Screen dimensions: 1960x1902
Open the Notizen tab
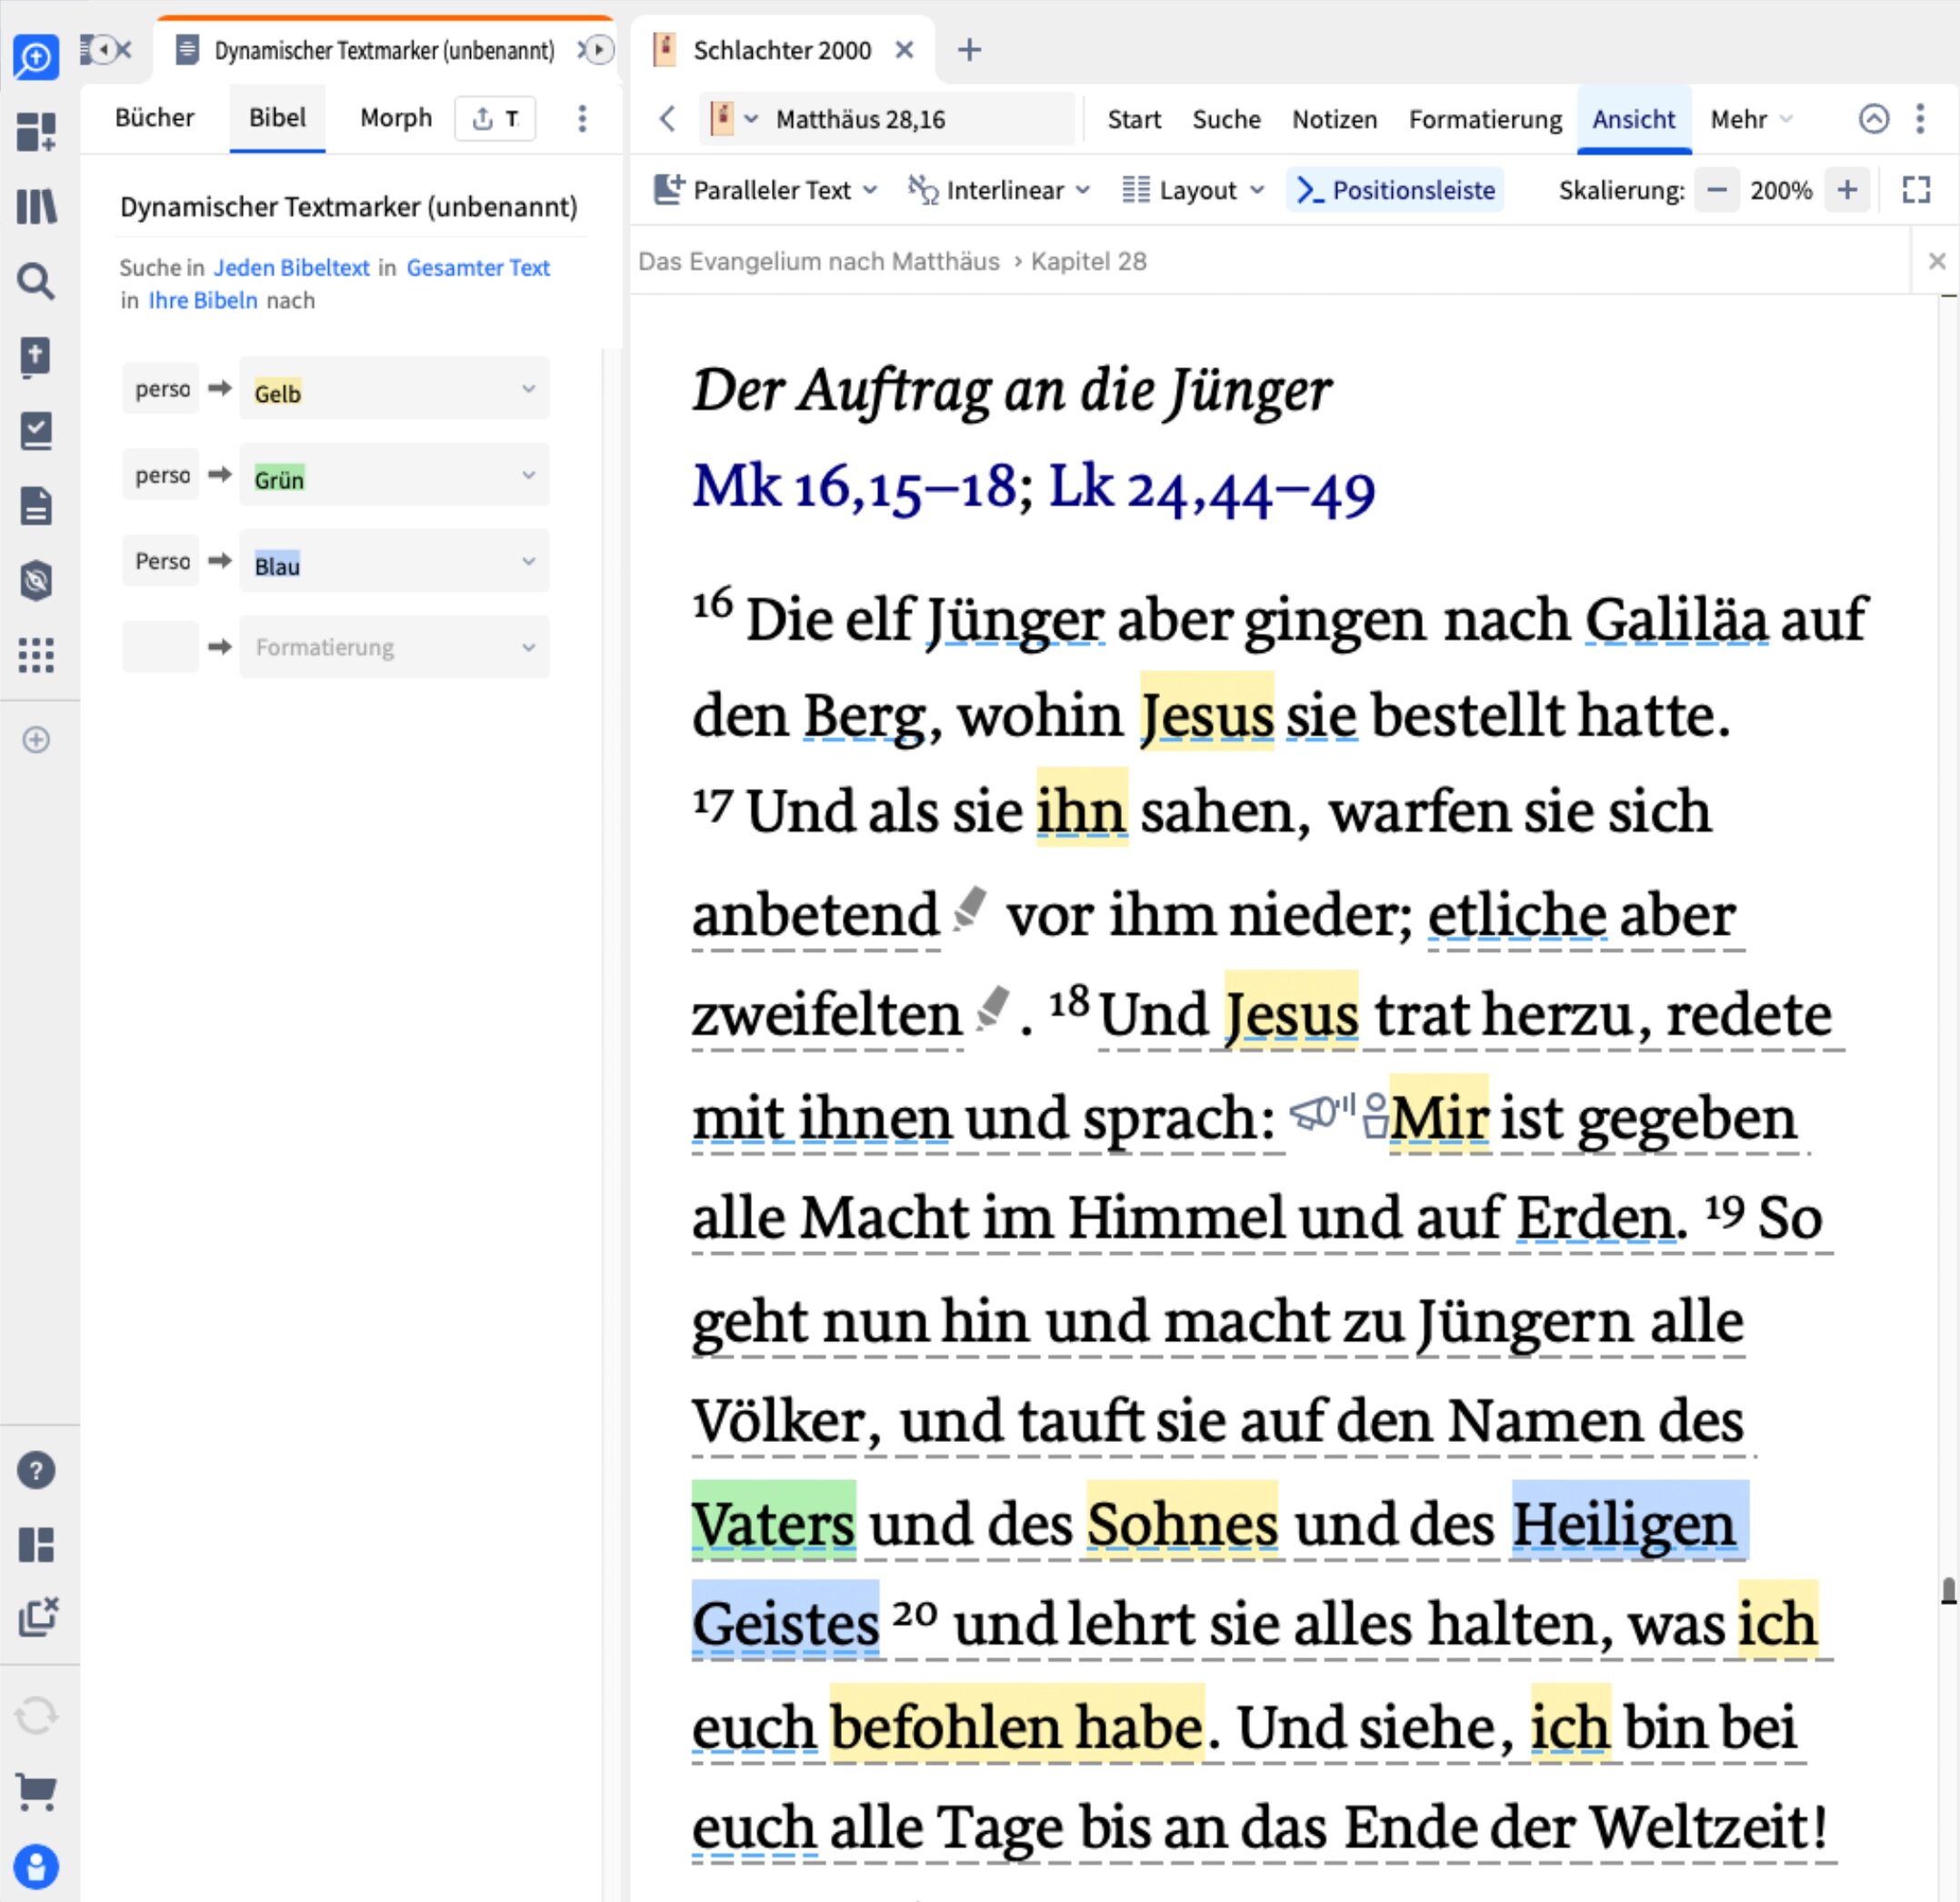1334,119
